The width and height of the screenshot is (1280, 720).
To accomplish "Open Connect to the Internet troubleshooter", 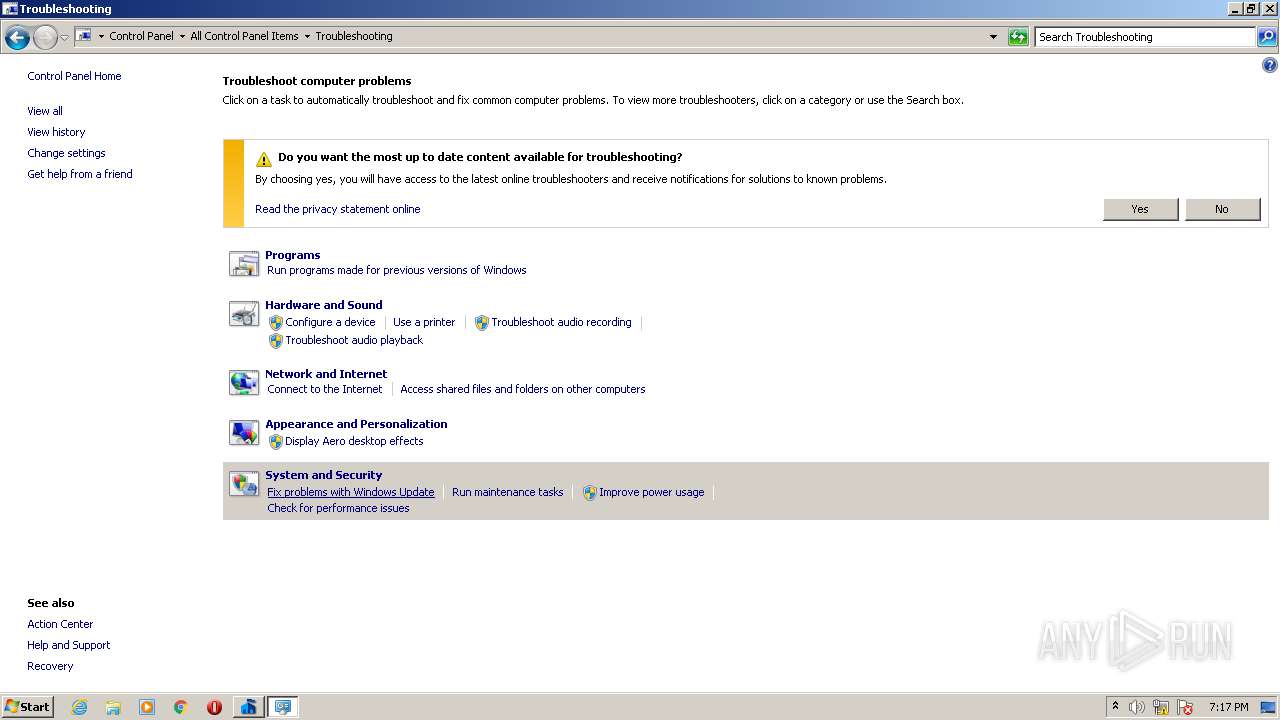I will click(325, 389).
